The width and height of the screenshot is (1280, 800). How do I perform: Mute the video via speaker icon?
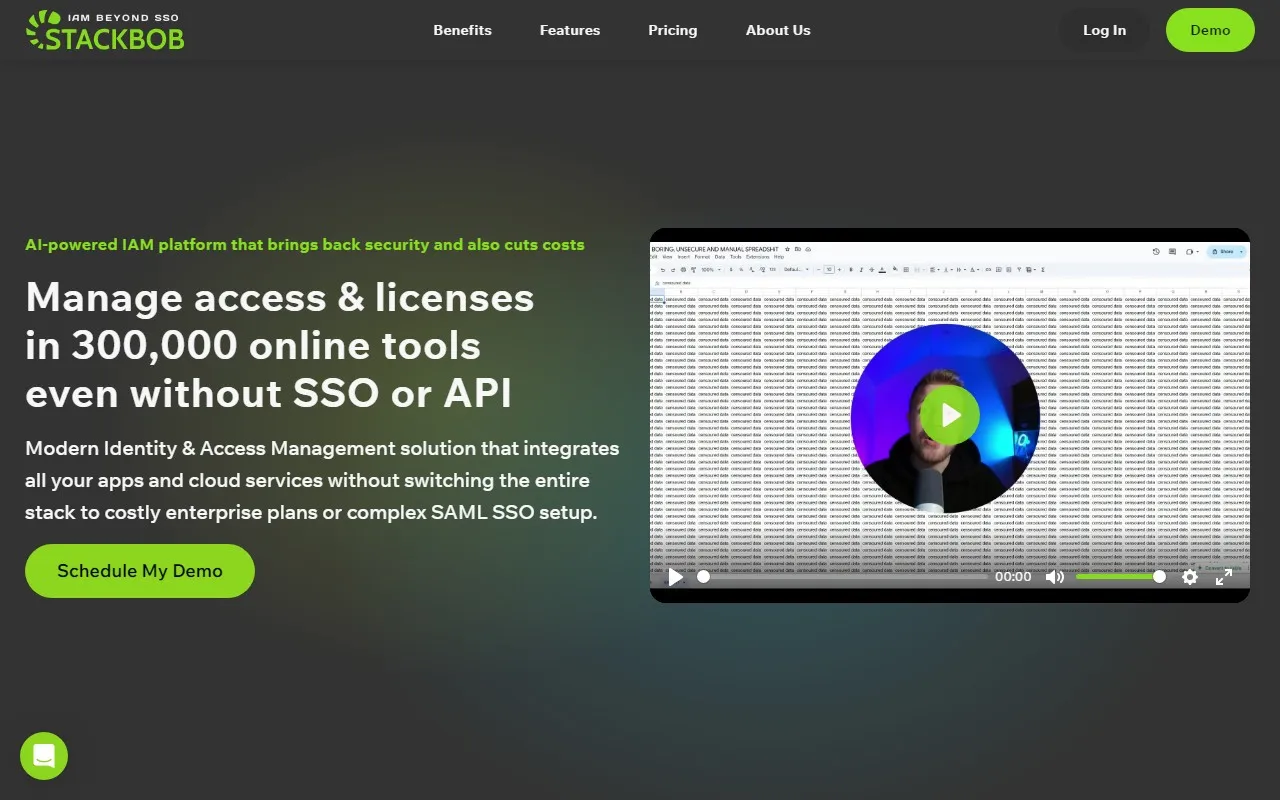coord(1055,577)
